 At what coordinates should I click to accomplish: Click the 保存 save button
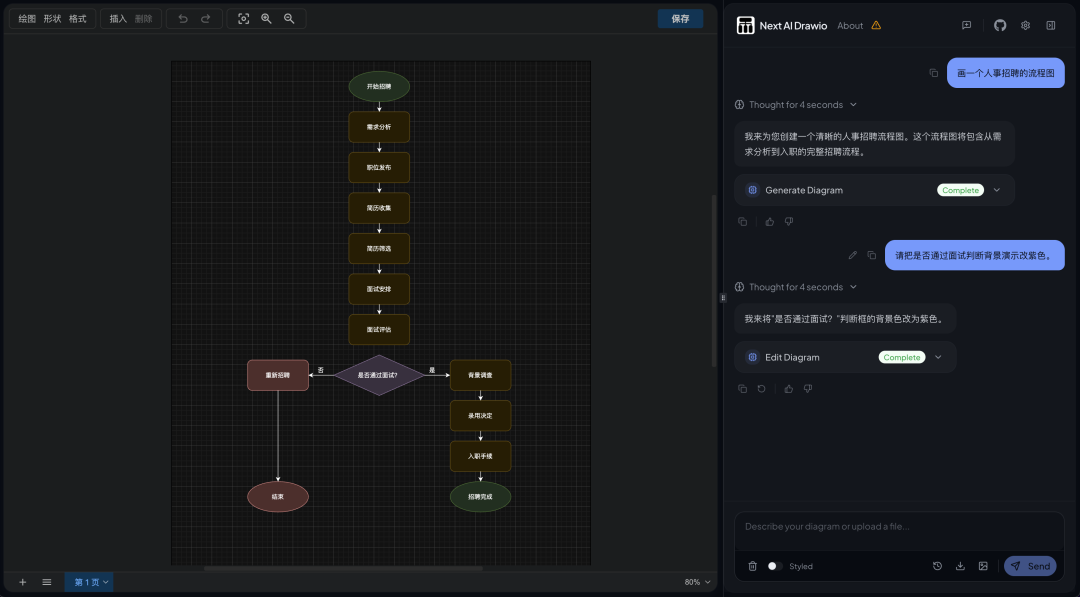[680, 19]
